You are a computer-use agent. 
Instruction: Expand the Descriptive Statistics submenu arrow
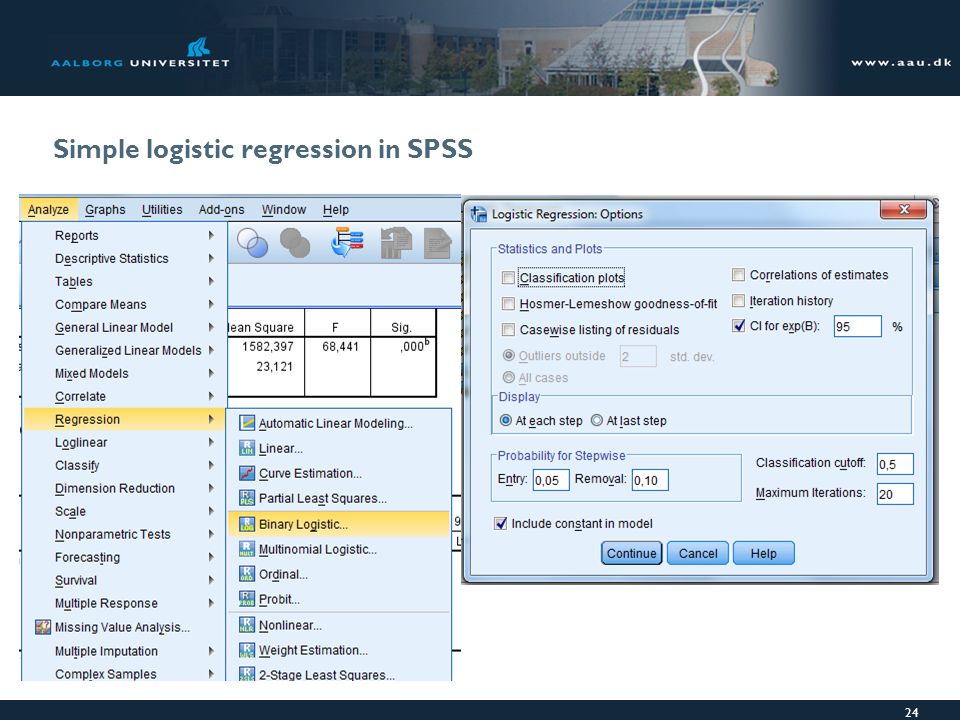(x=211, y=258)
